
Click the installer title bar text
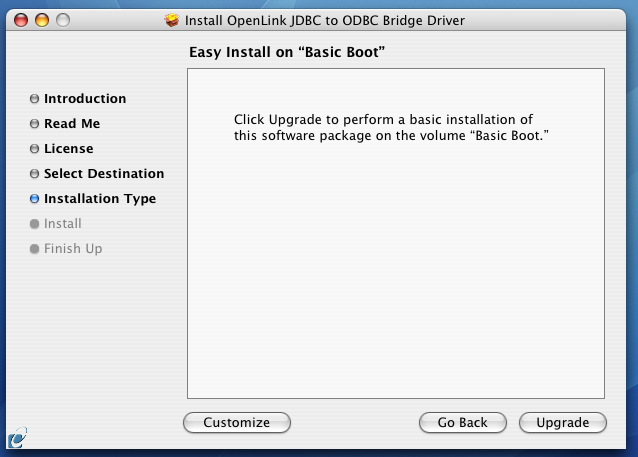point(325,20)
